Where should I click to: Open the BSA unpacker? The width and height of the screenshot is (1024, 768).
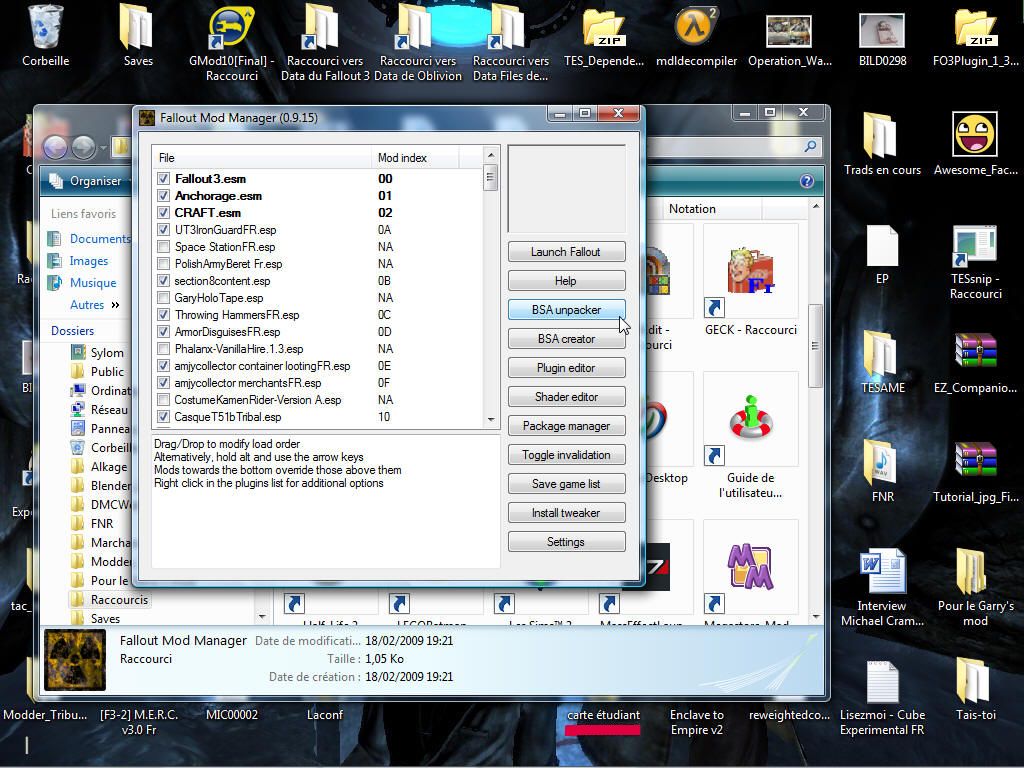coord(566,310)
